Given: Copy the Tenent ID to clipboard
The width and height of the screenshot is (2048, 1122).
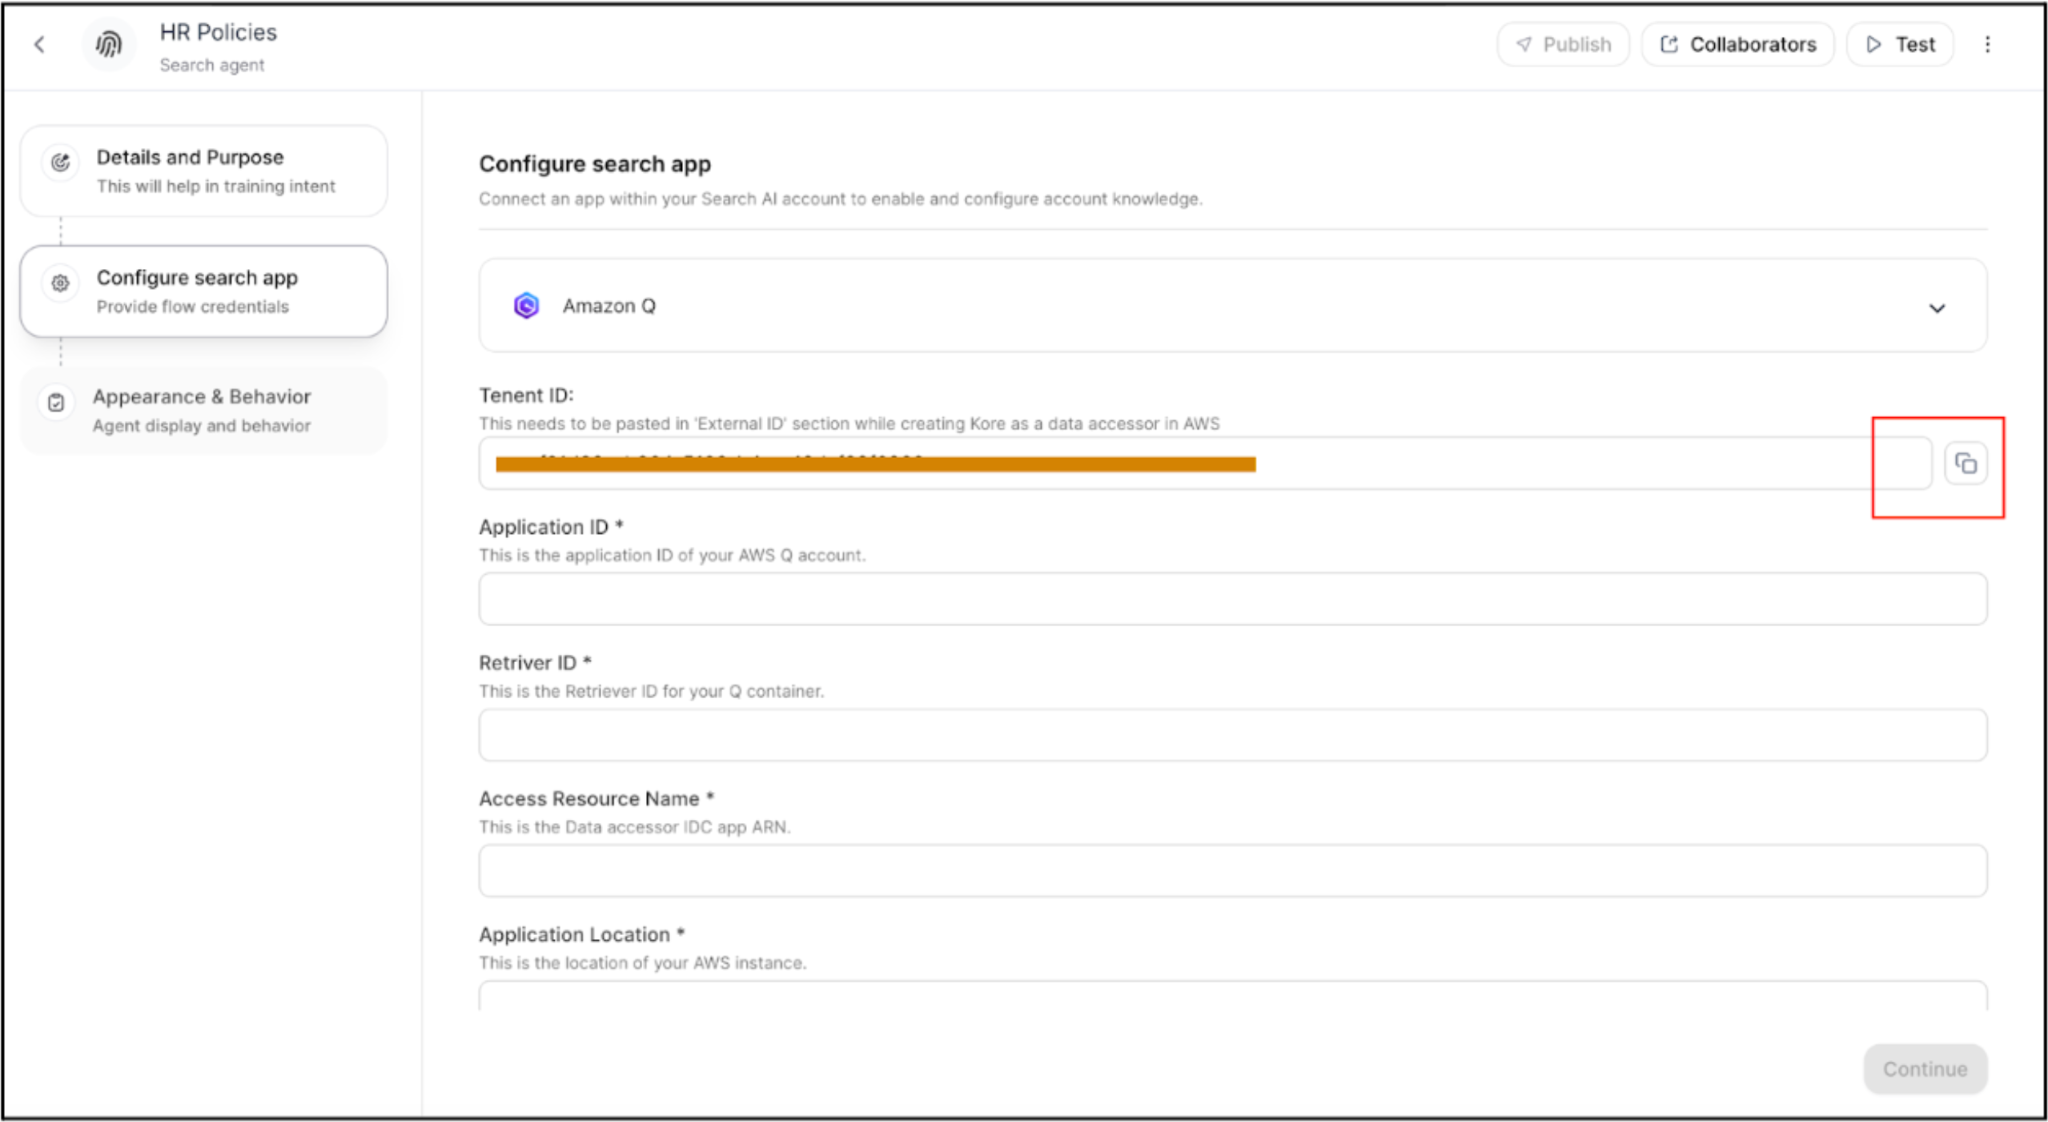Looking at the screenshot, I should click(x=1965, y=463).
